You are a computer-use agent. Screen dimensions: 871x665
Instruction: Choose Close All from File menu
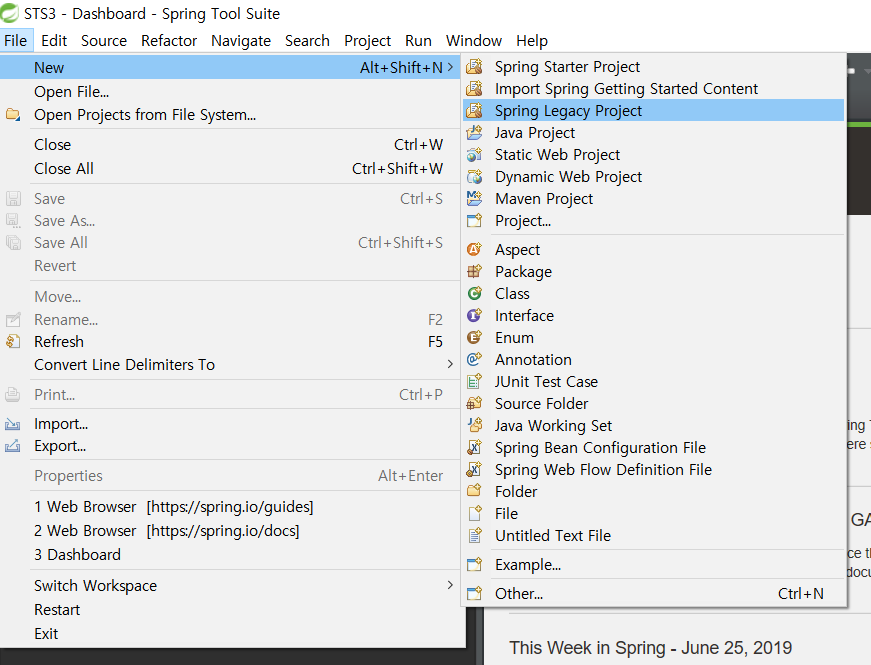pyautogui.click(x=232, y=168)
